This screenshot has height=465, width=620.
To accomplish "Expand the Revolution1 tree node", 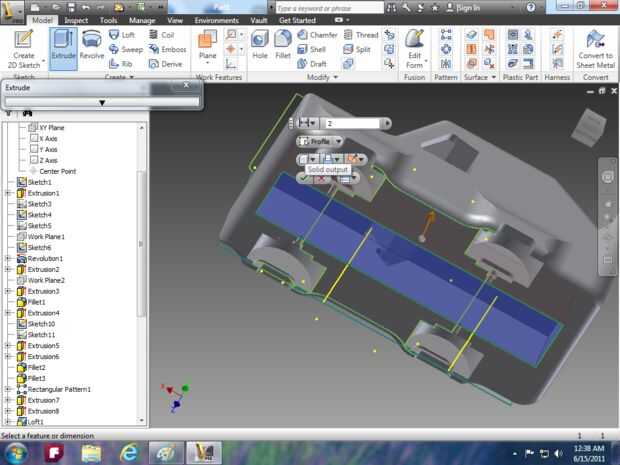I will pos(8,259).
